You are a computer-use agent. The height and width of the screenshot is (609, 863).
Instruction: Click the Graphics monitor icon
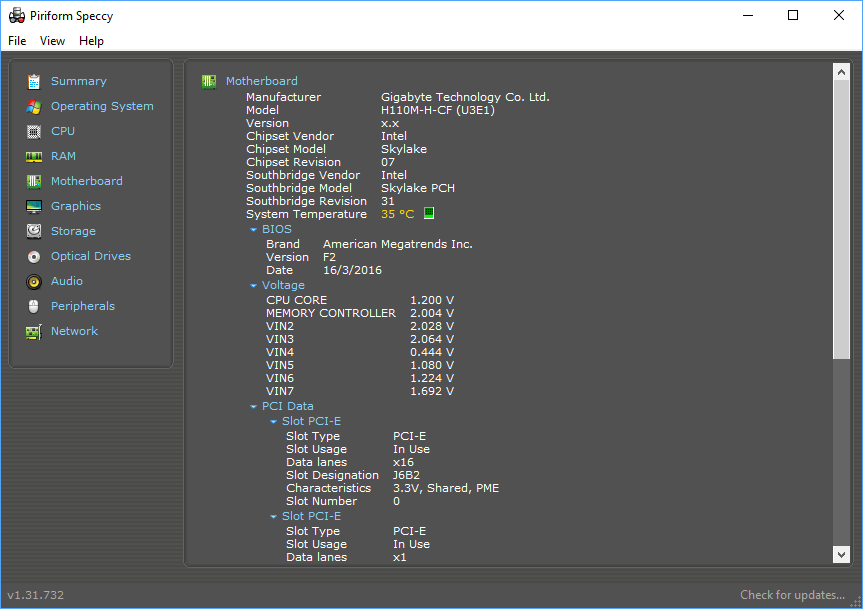[x=34, y=207]
